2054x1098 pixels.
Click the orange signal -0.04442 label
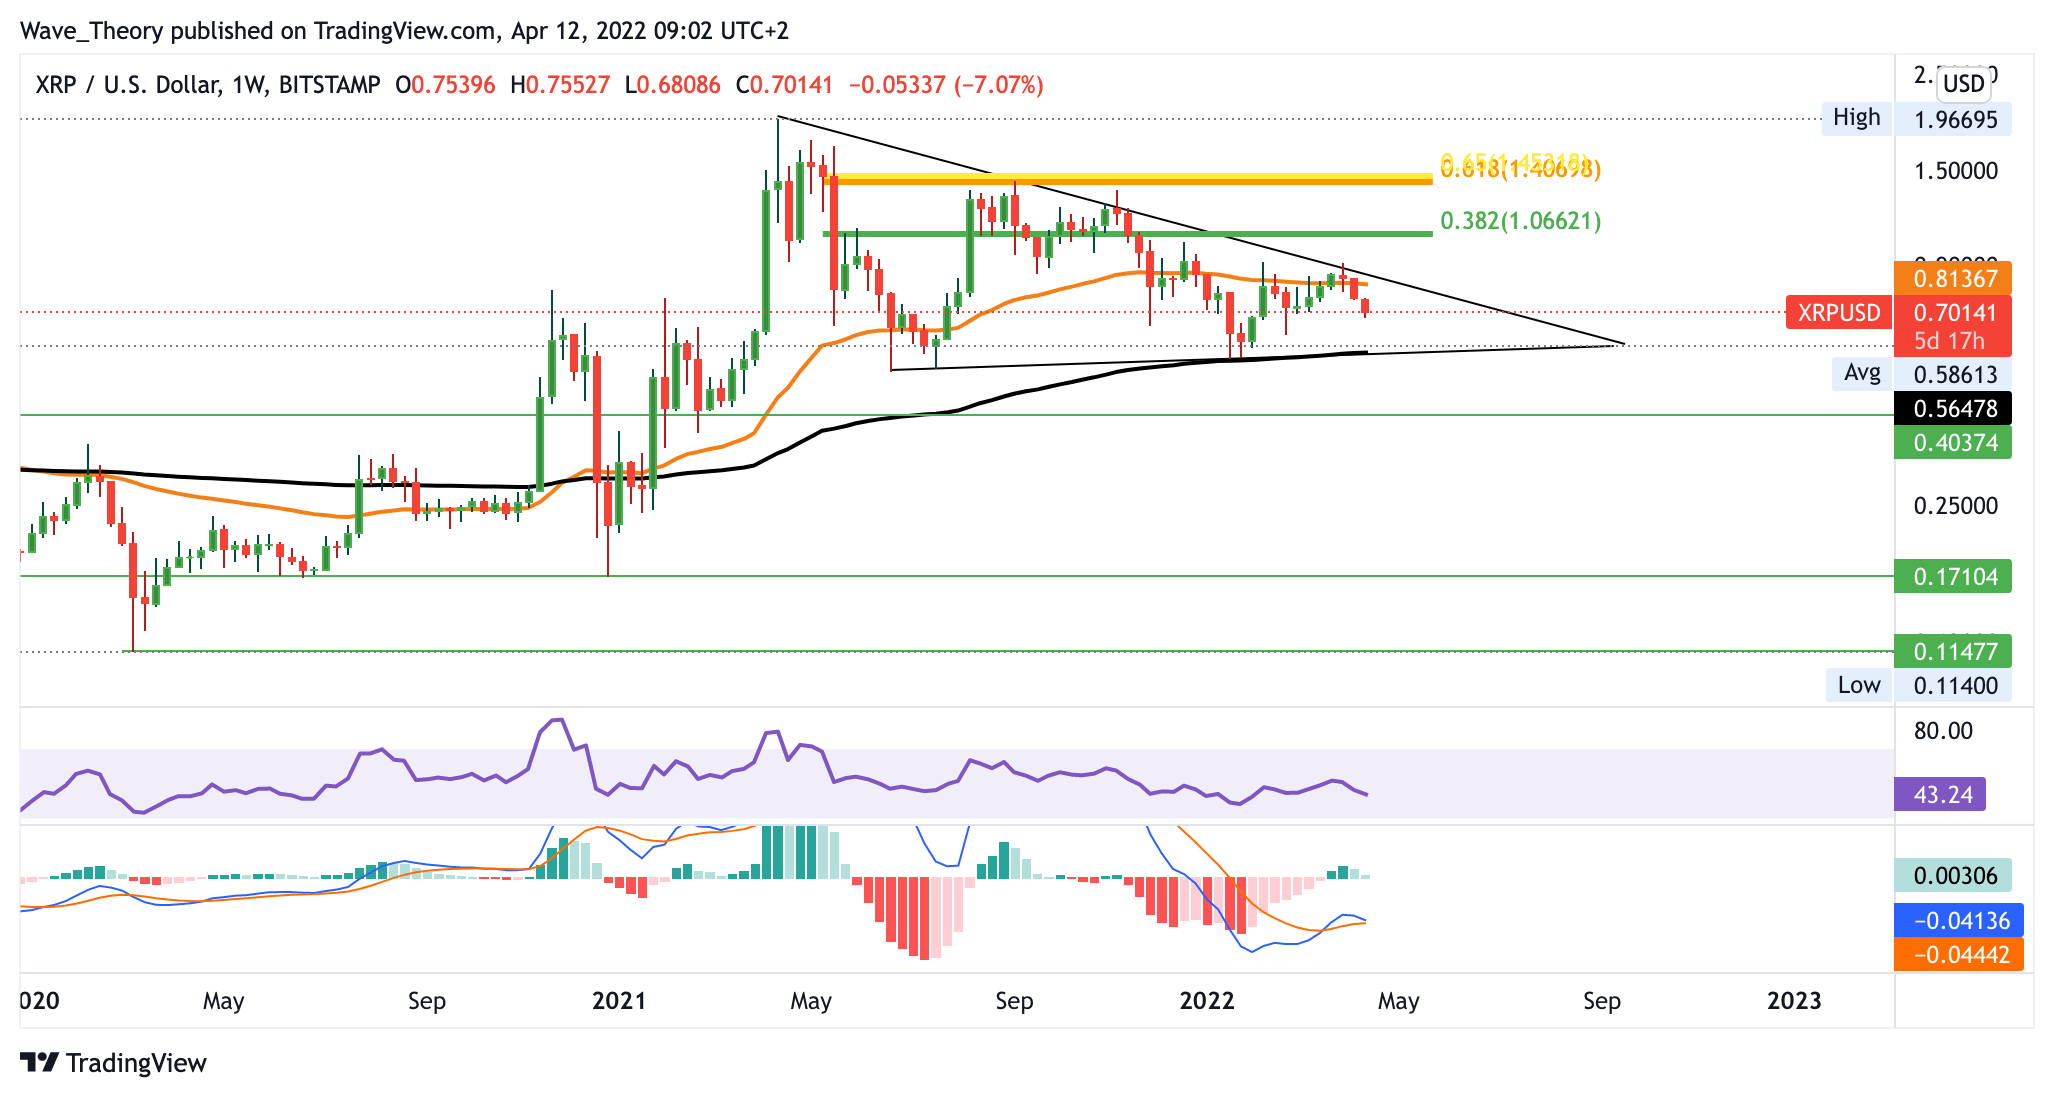pos(1959,954)
